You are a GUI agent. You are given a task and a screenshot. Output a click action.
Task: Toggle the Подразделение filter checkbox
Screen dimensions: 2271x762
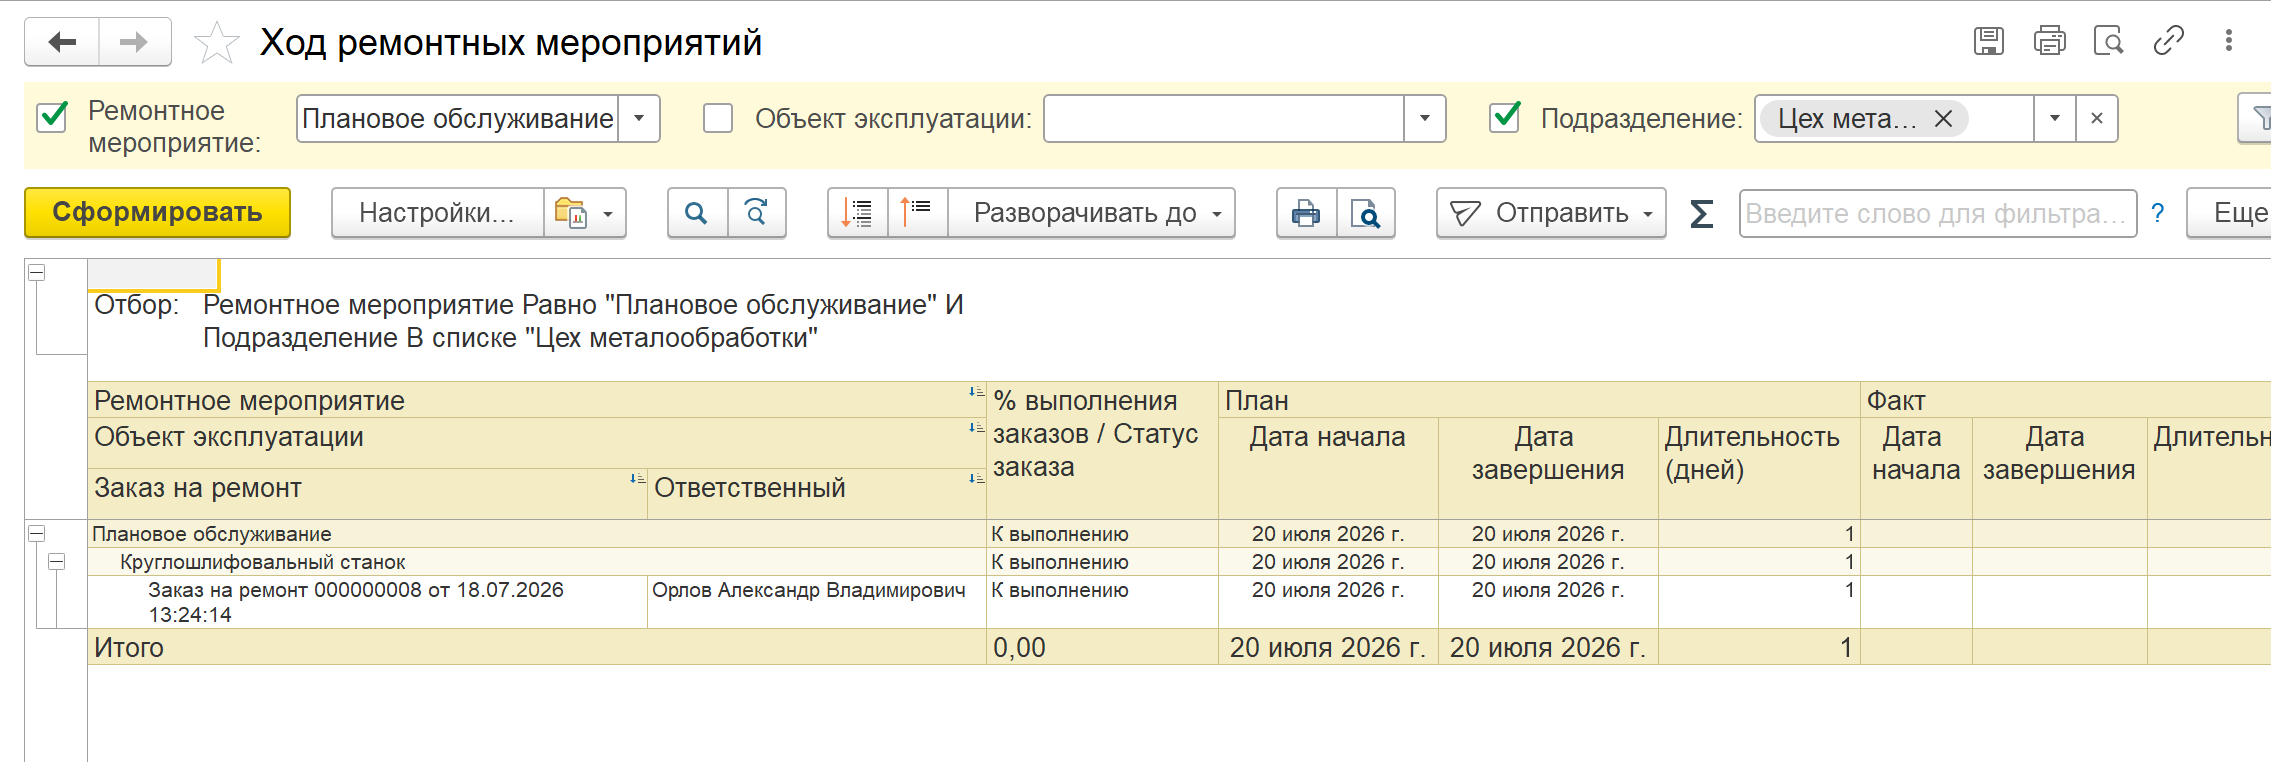click(x=1505, y=117)
